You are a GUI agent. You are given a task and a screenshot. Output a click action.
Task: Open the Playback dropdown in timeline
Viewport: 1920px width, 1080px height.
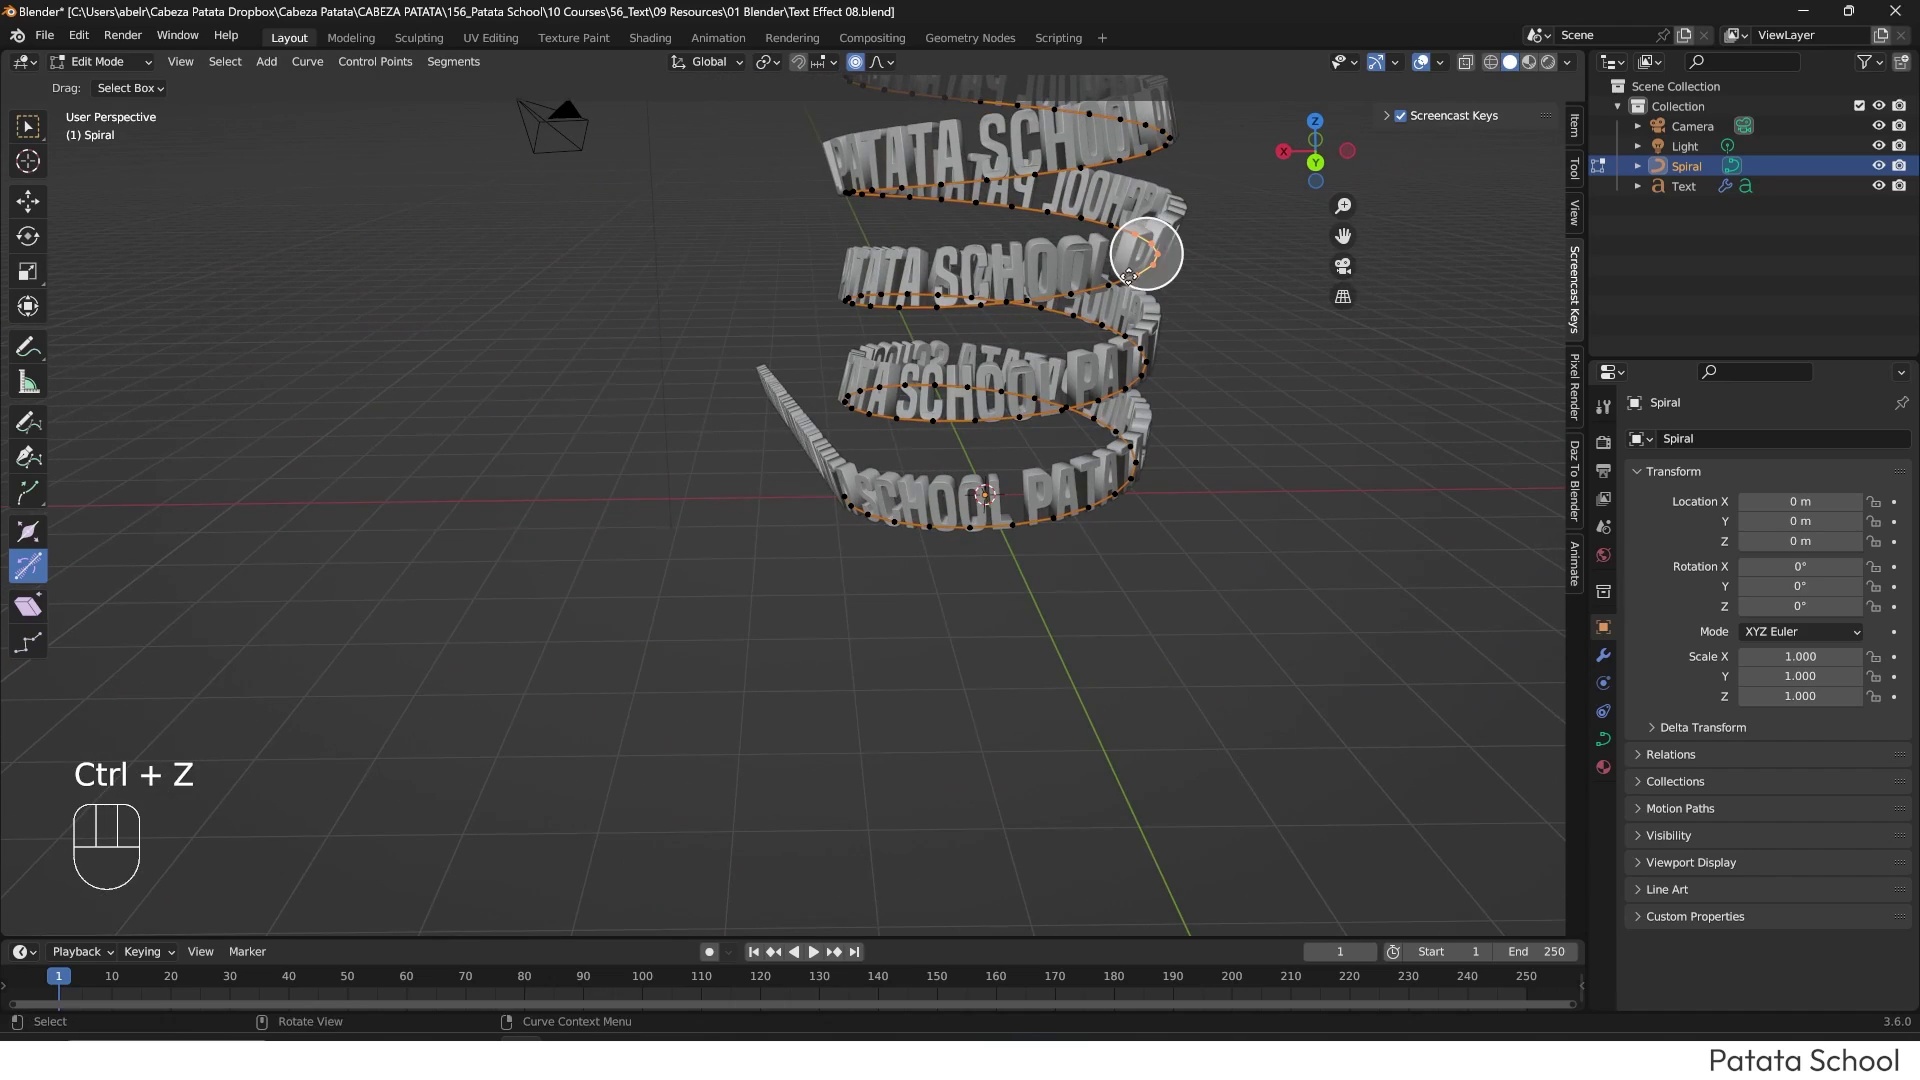point(83,952)
